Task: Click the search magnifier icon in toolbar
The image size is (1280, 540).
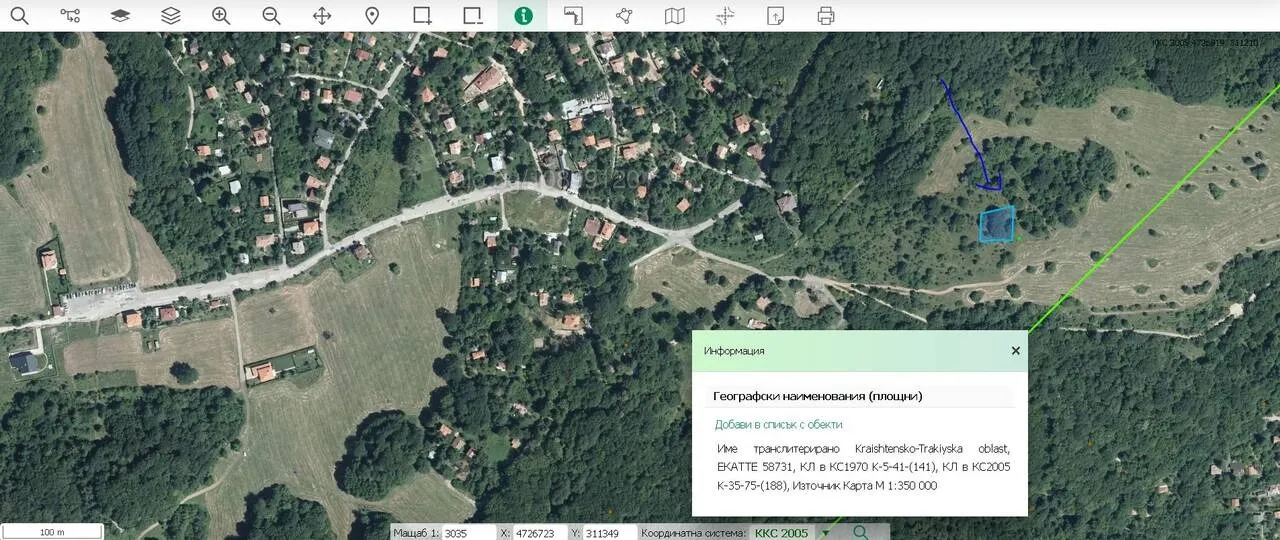Action: pyautogui.click(x=19, y=16)
